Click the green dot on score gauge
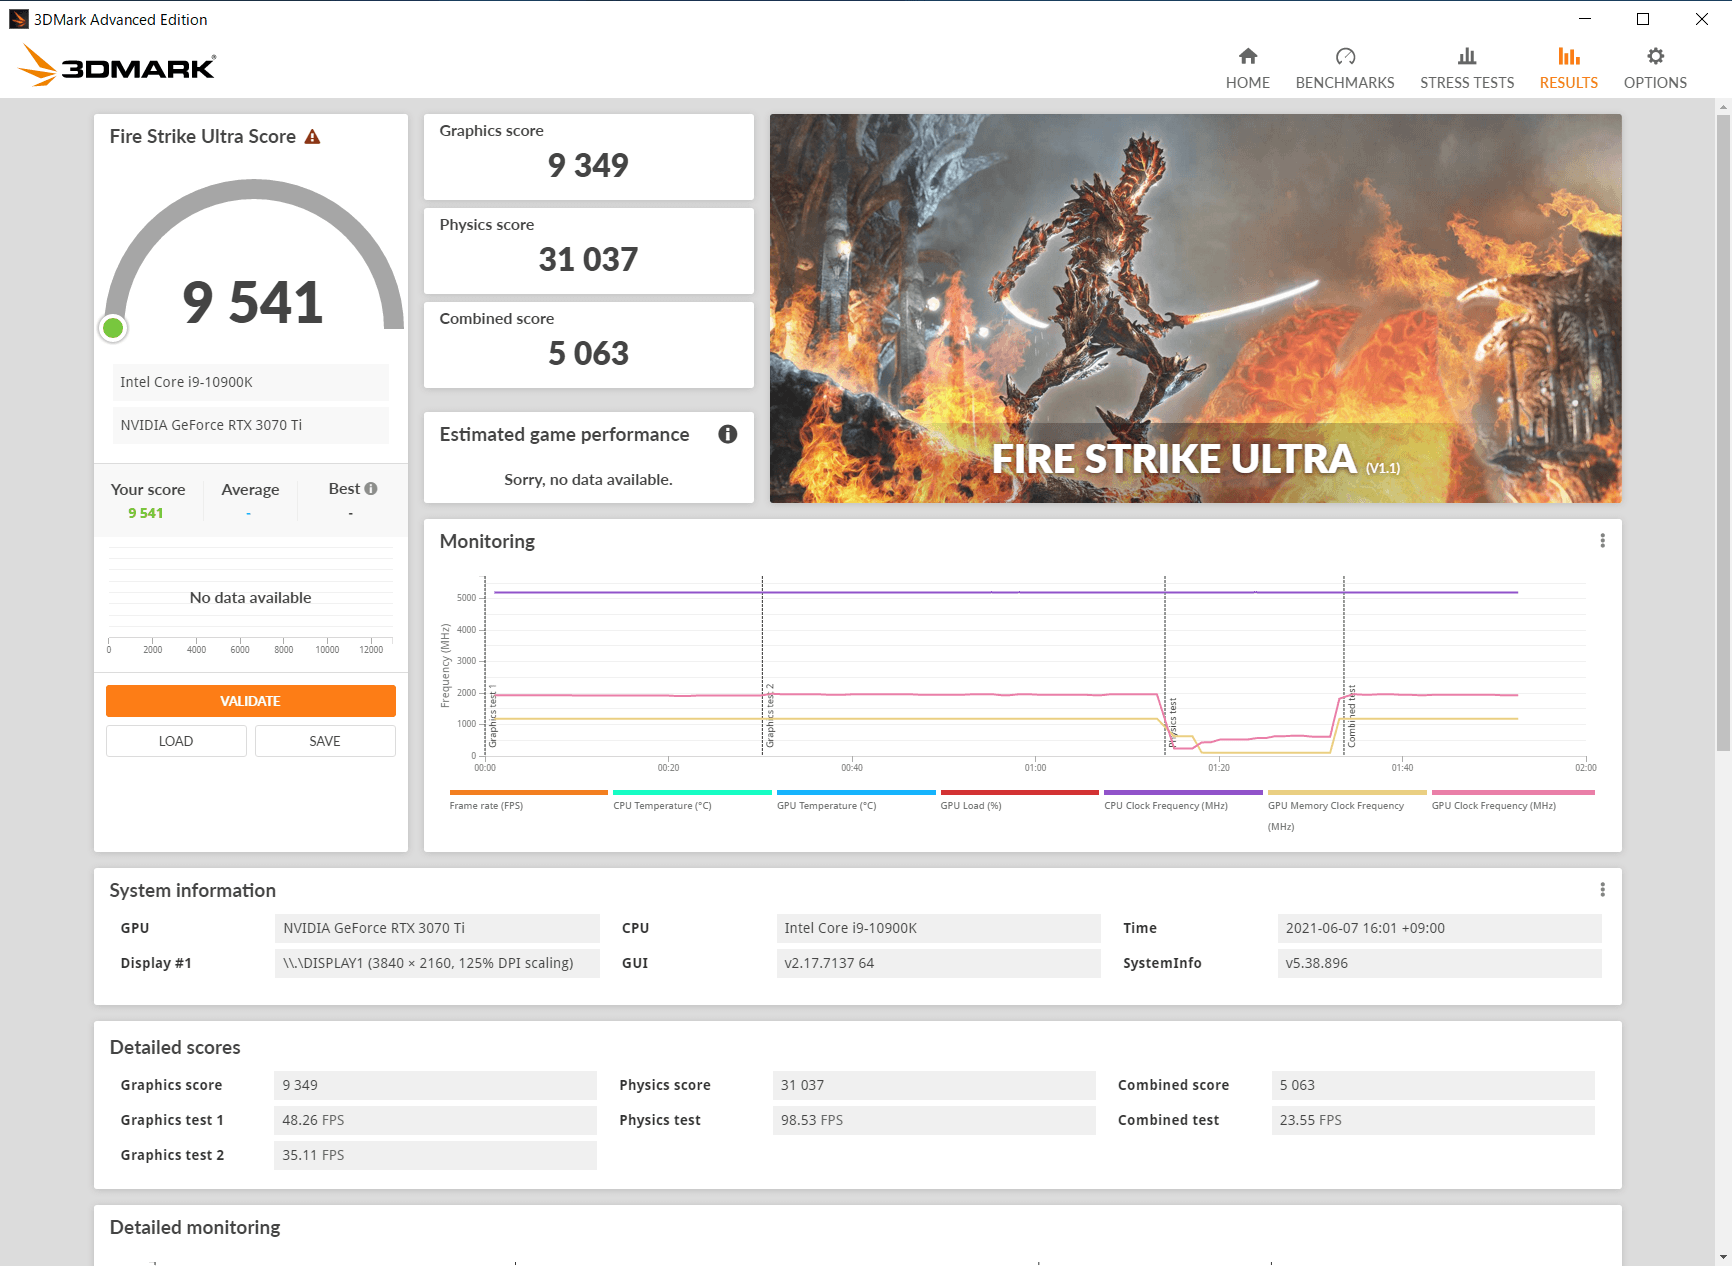 (x=113, y=327)
